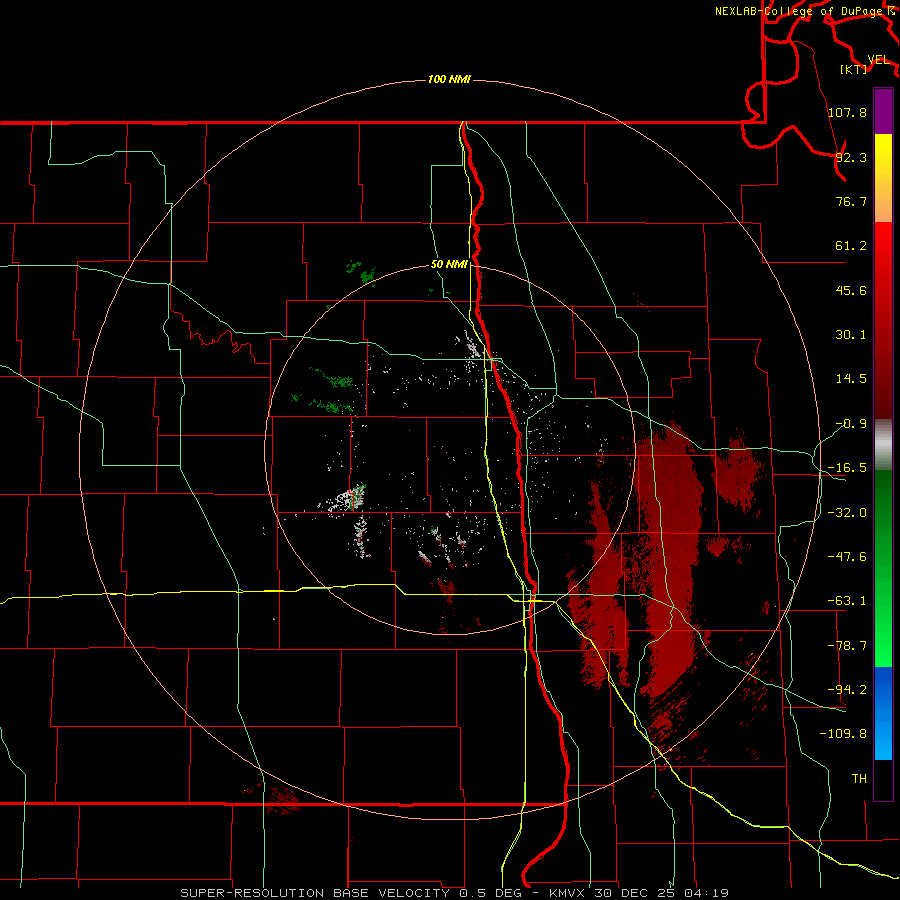The width and height of the screenshot is (900, 900).
Task: Click the -16.5 scale value
Action: point(847,468)
